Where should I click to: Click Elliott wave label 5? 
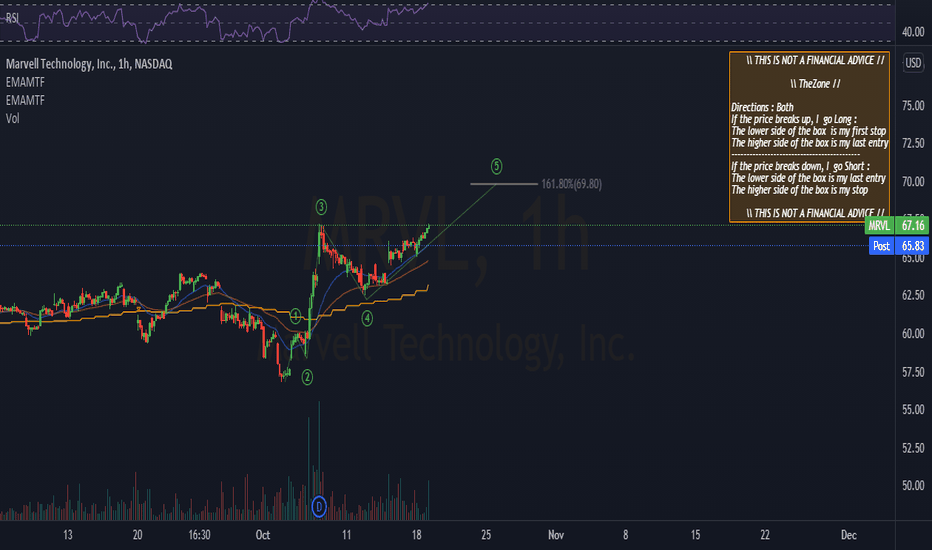point(496,166)
